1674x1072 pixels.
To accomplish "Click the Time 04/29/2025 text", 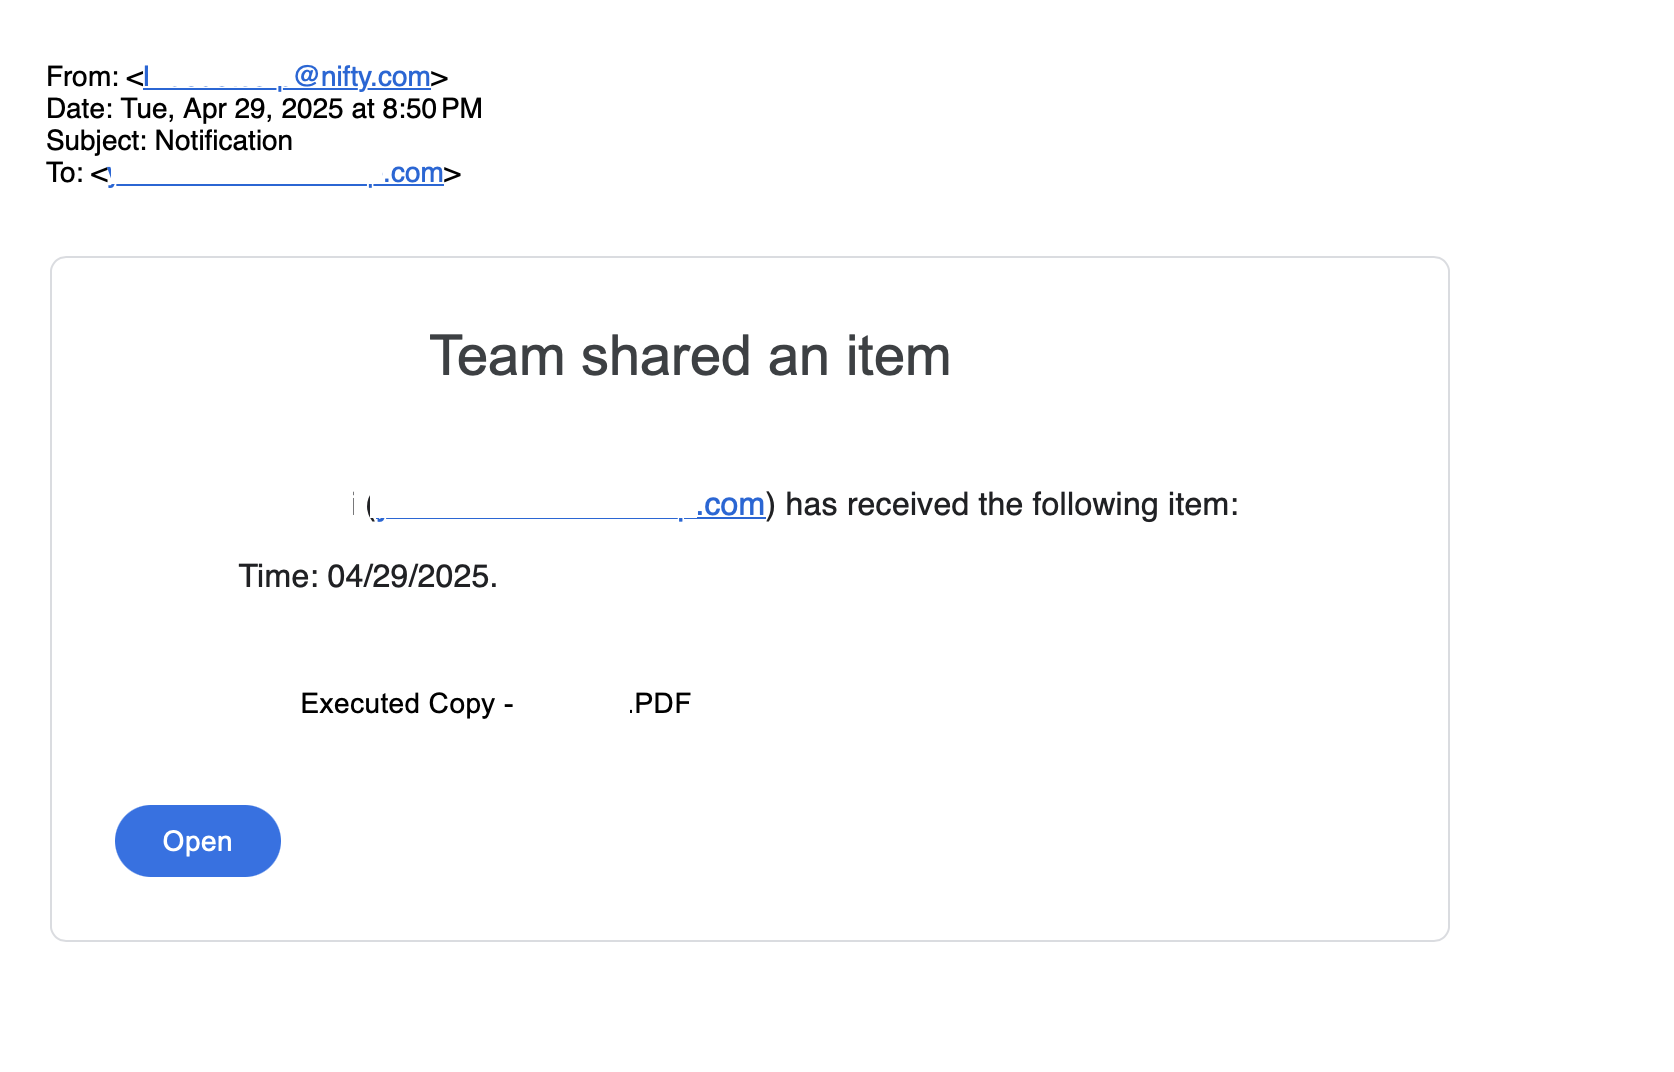I will [x=368, y=575].
